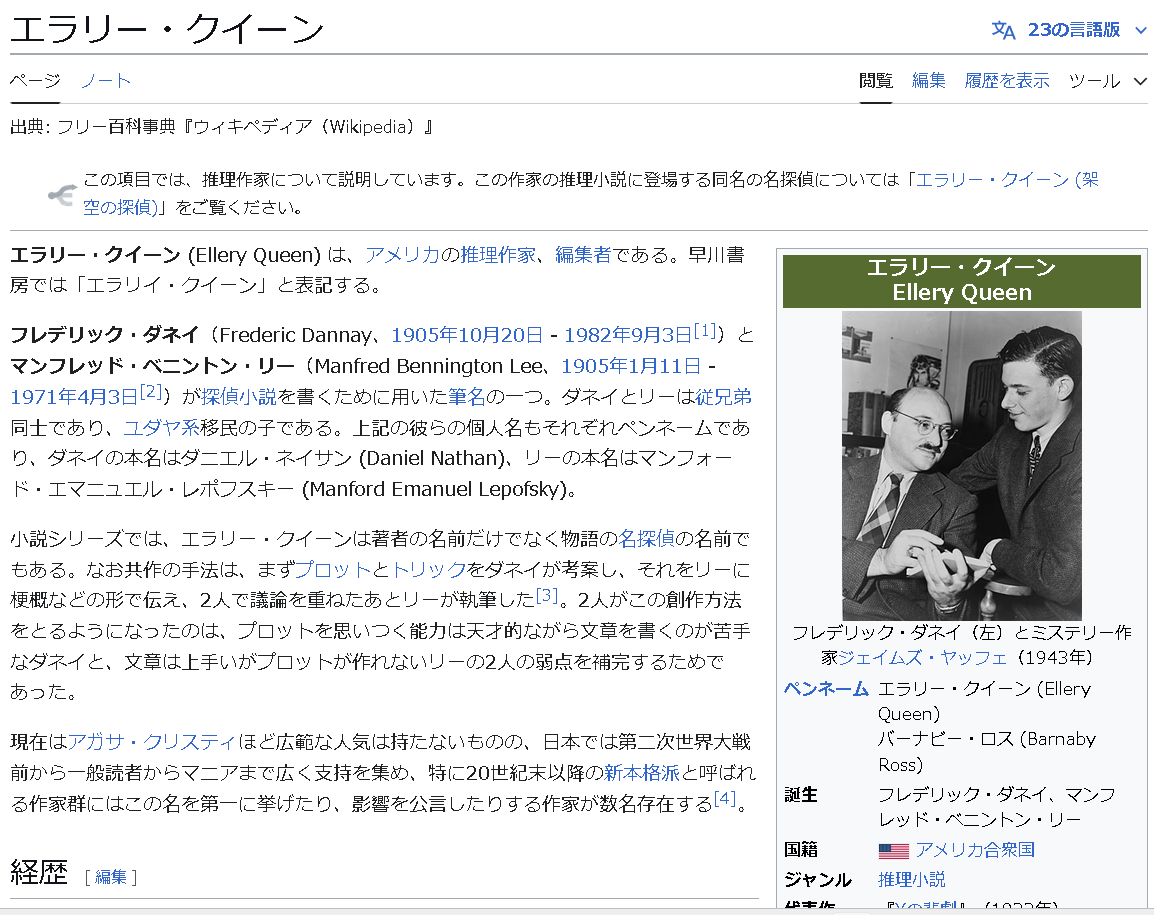Viewport: 1154px width, 915px height.
Task: Open the 1905年10月20日 date link
Action: pos(467,335)
